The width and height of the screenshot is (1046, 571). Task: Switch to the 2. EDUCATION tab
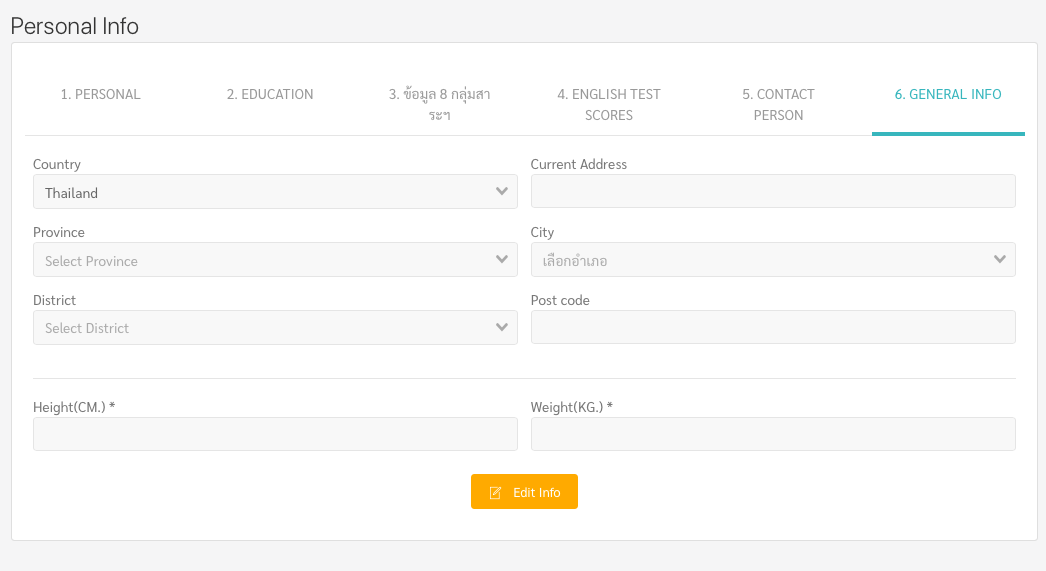point(270,95)
